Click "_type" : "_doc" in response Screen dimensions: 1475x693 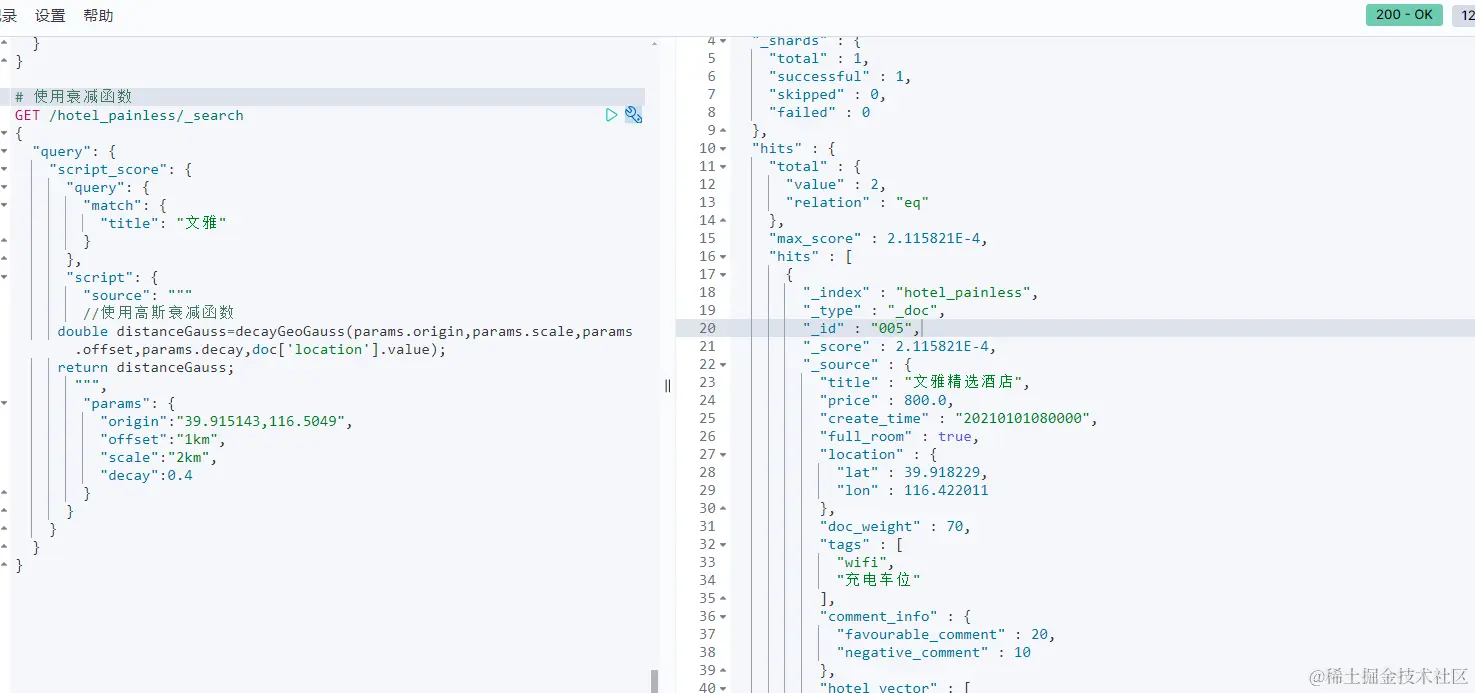coord(874,310)
